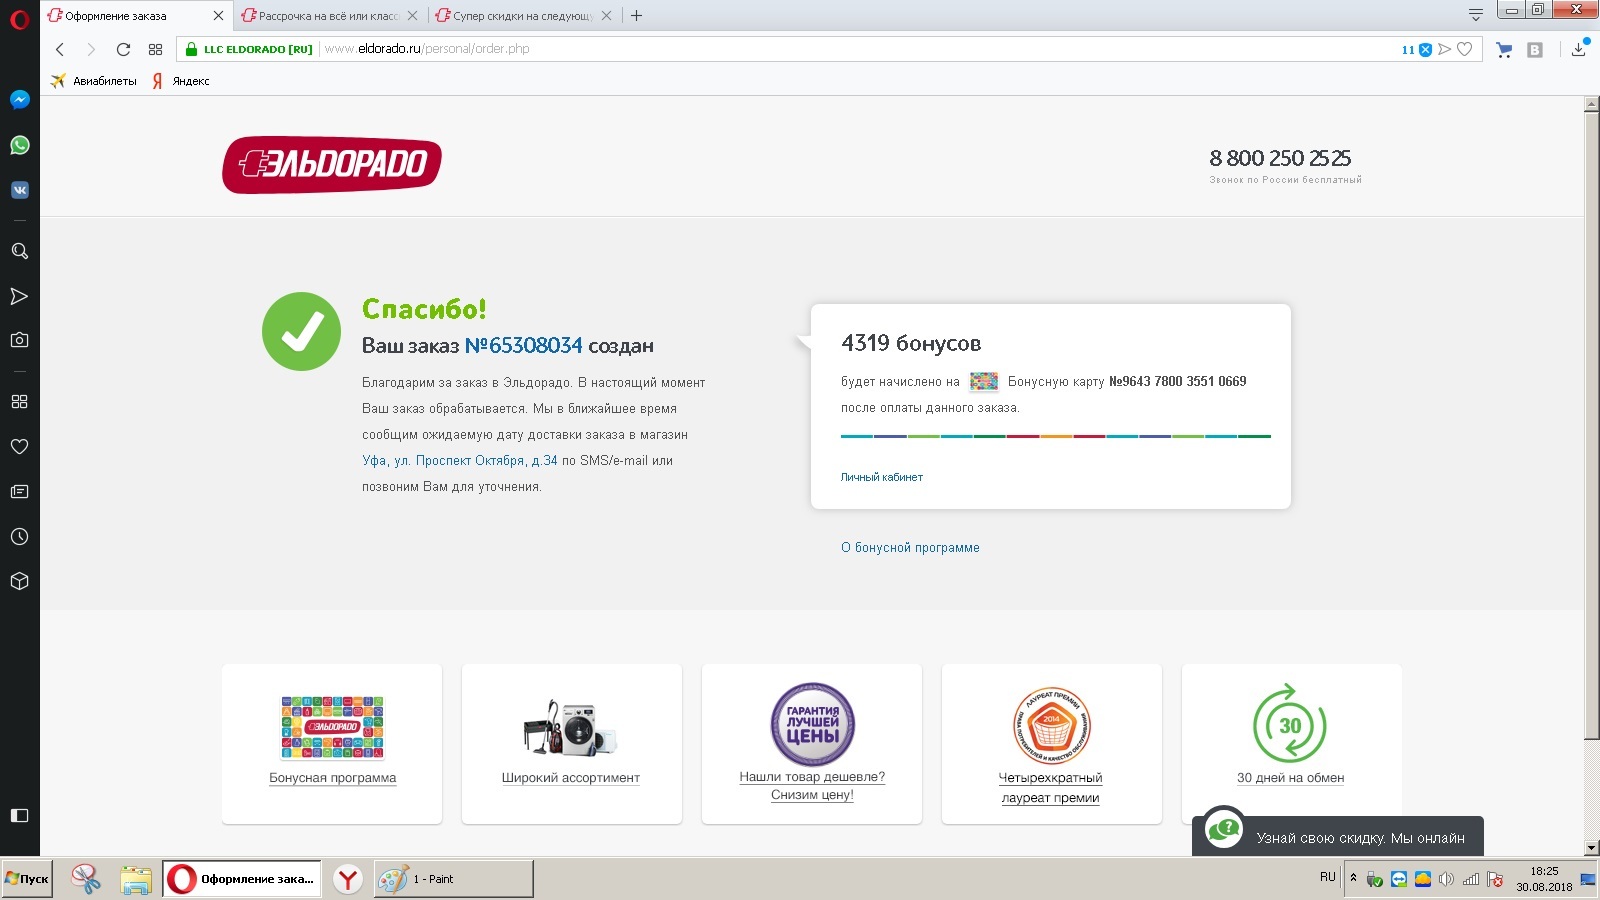This screenshot has width=1600, height=900.
Task: Open network signal tray icon
Action: coord(1471,879)
